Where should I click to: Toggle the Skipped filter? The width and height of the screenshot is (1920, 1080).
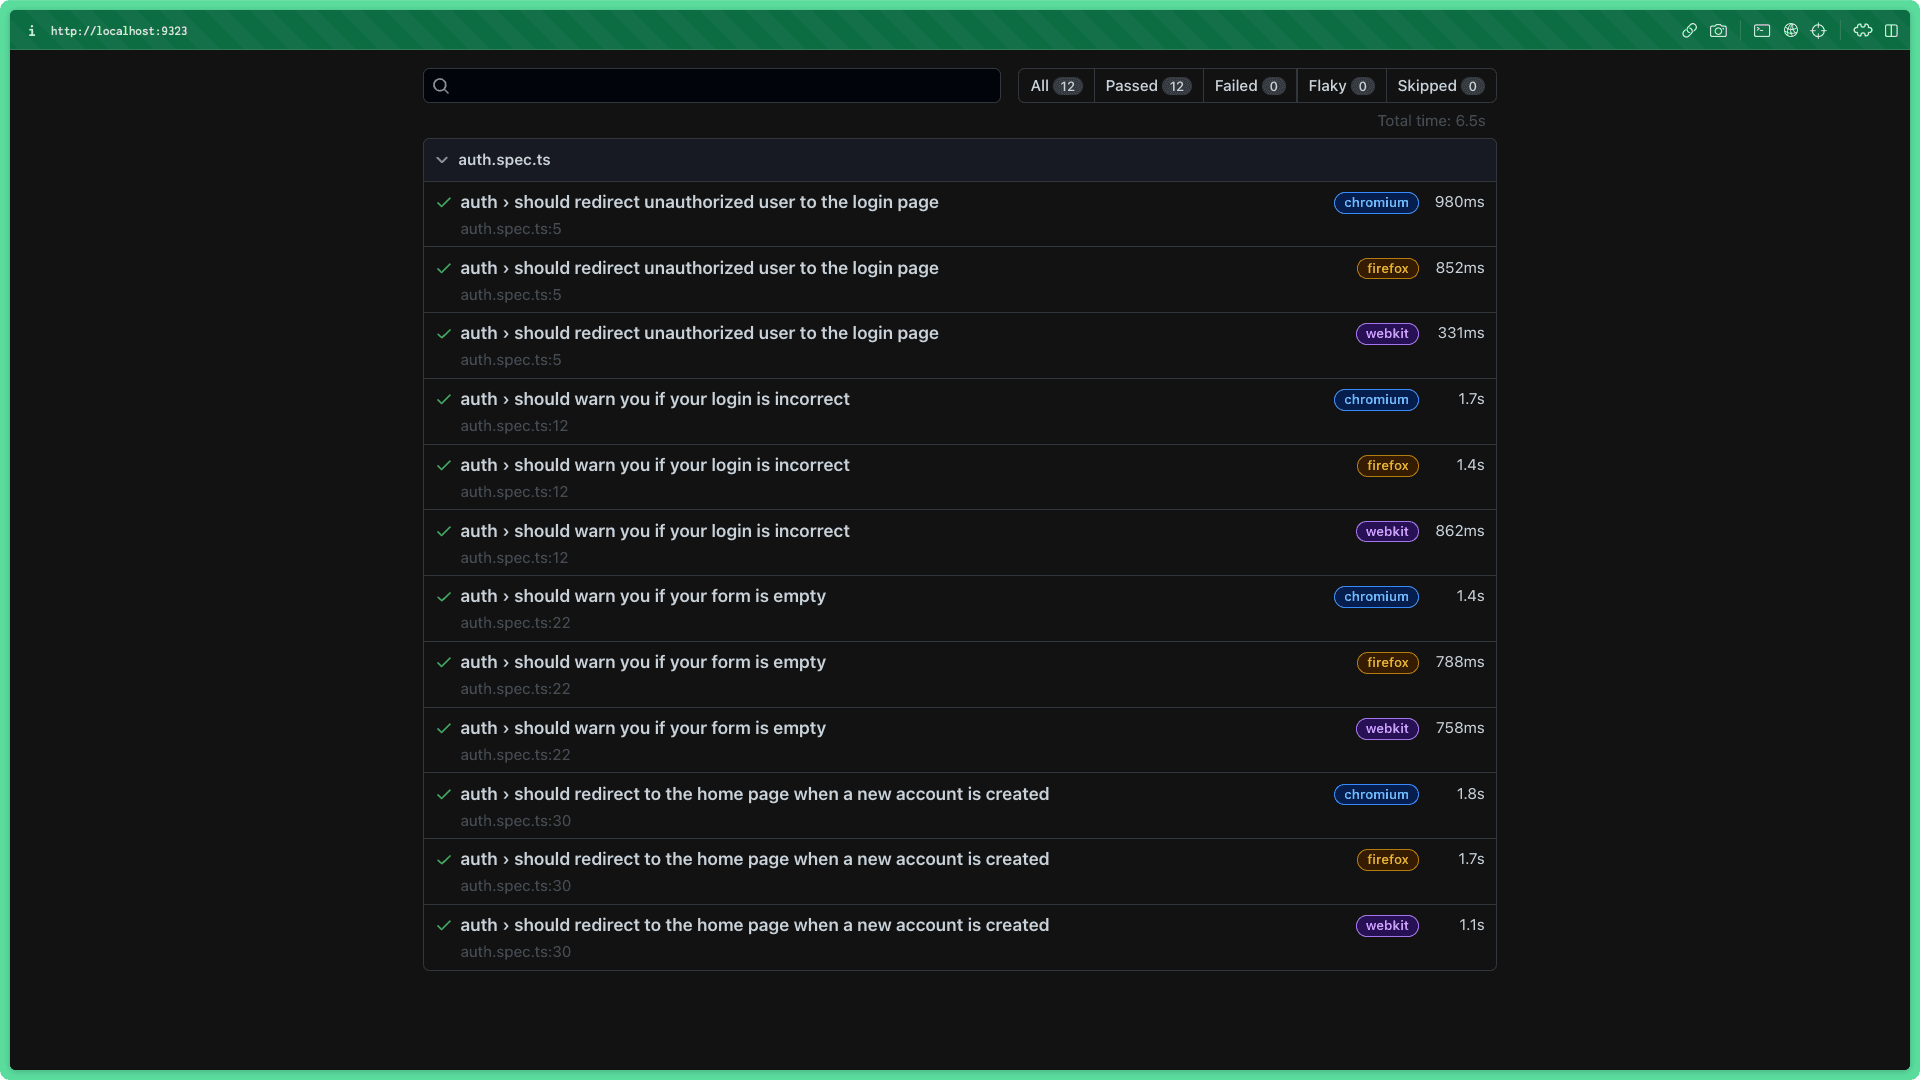click(1439, 86)
